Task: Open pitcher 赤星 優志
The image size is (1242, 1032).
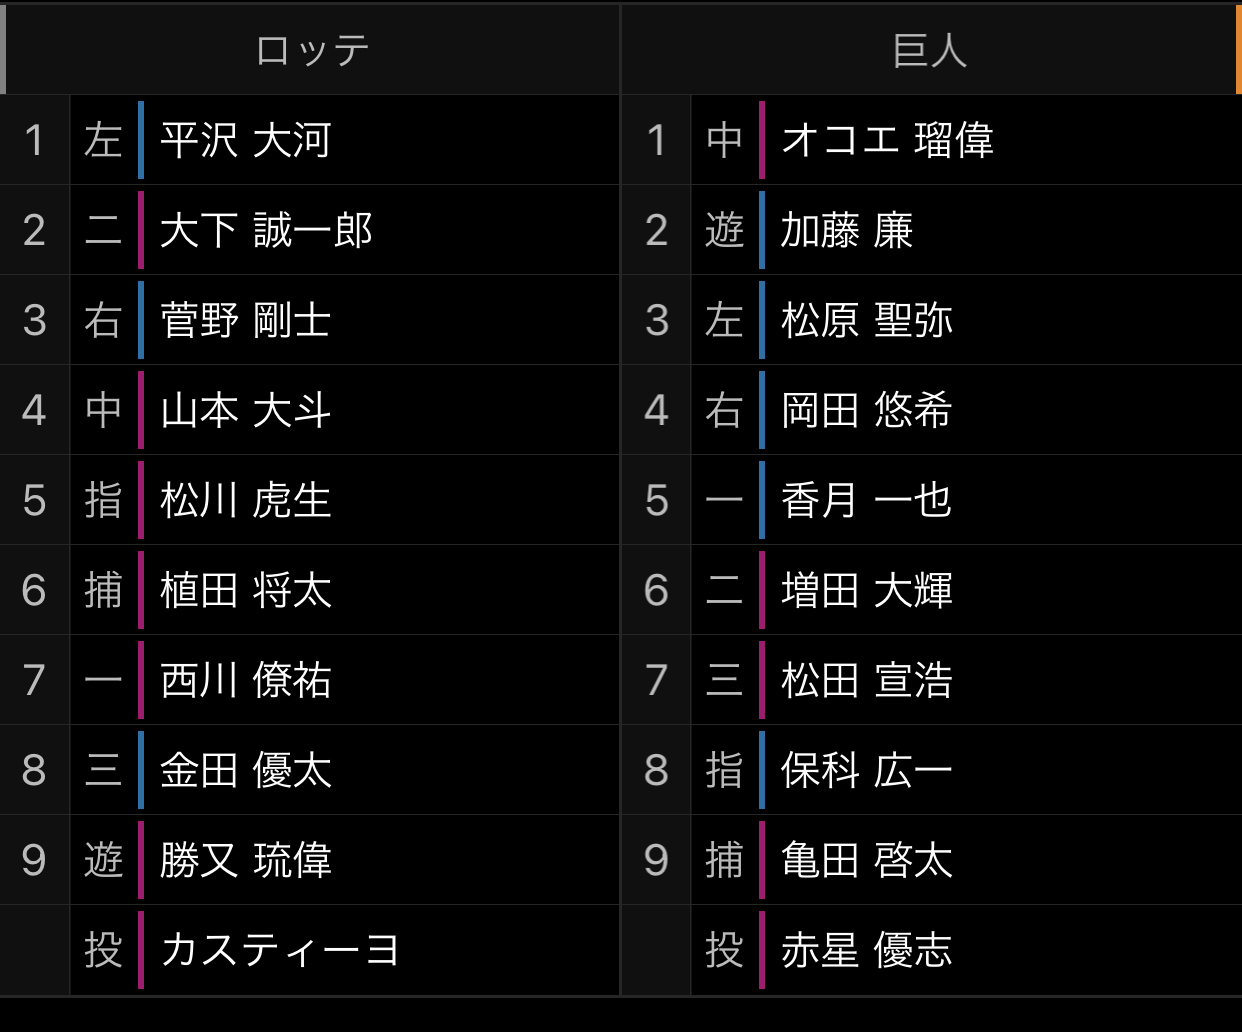Action: (x=866, y=950)
